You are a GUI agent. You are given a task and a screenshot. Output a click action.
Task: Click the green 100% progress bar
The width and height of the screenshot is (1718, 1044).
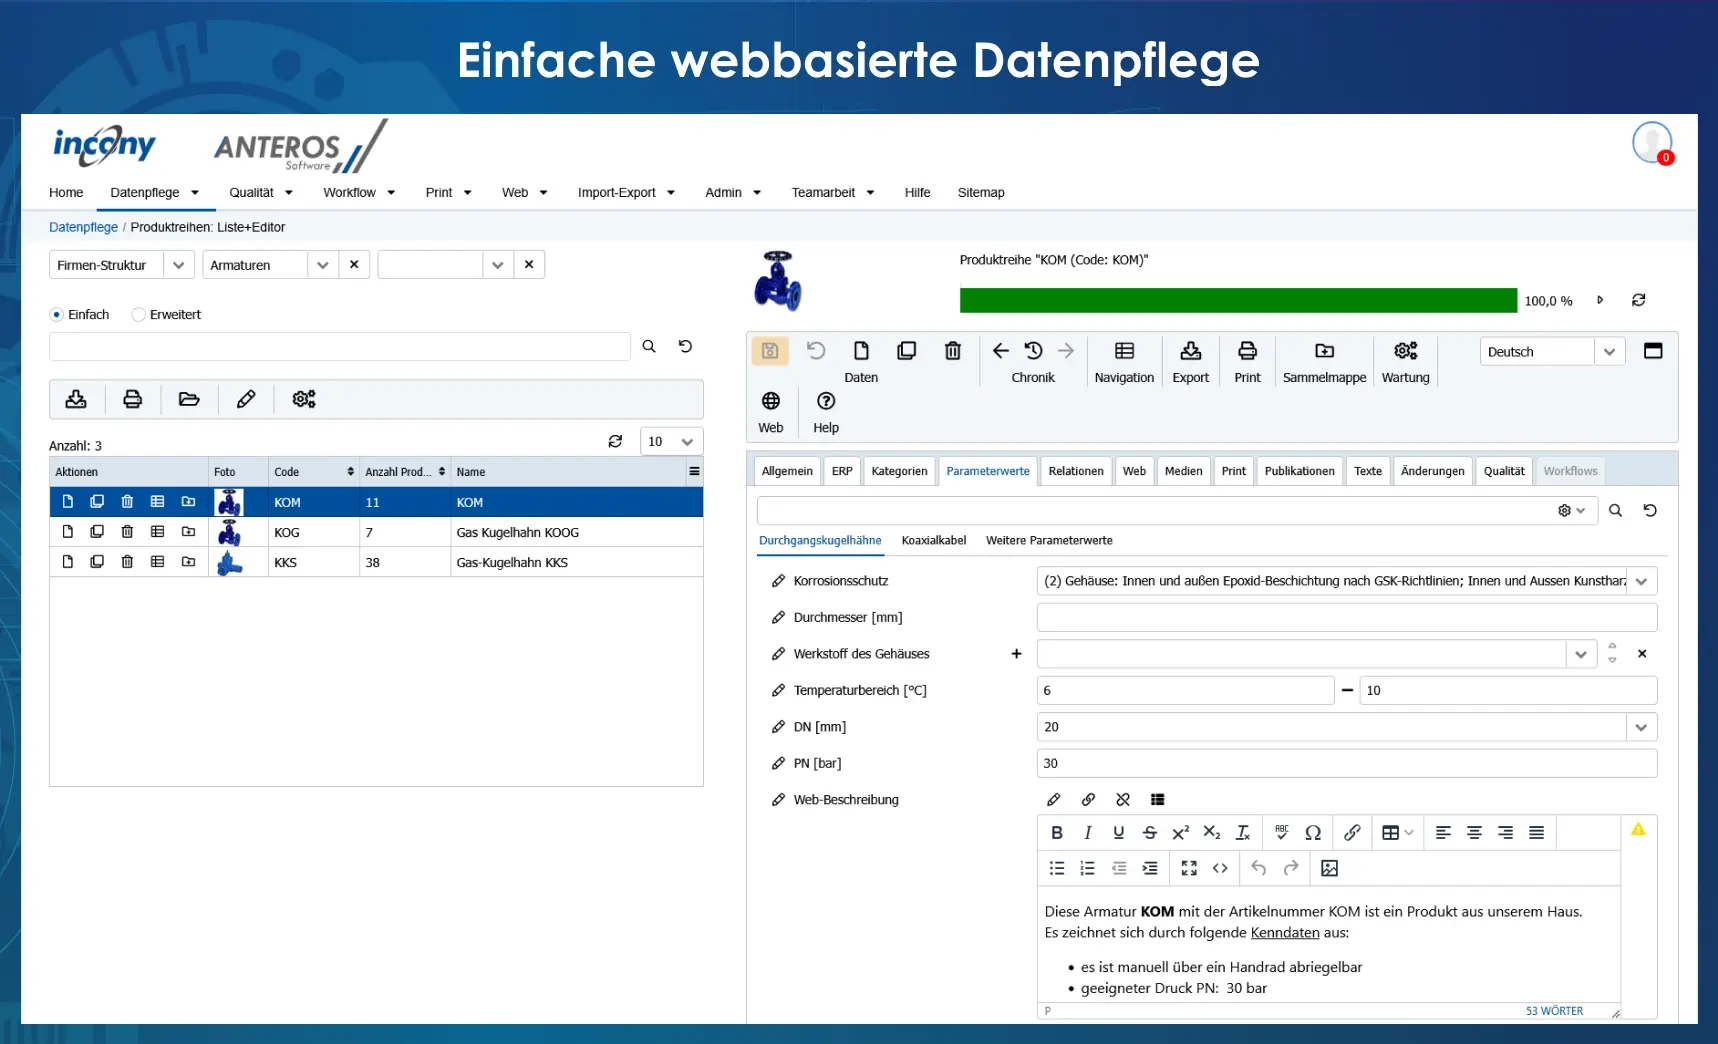pyautogui.click(x=1238, y=301)
